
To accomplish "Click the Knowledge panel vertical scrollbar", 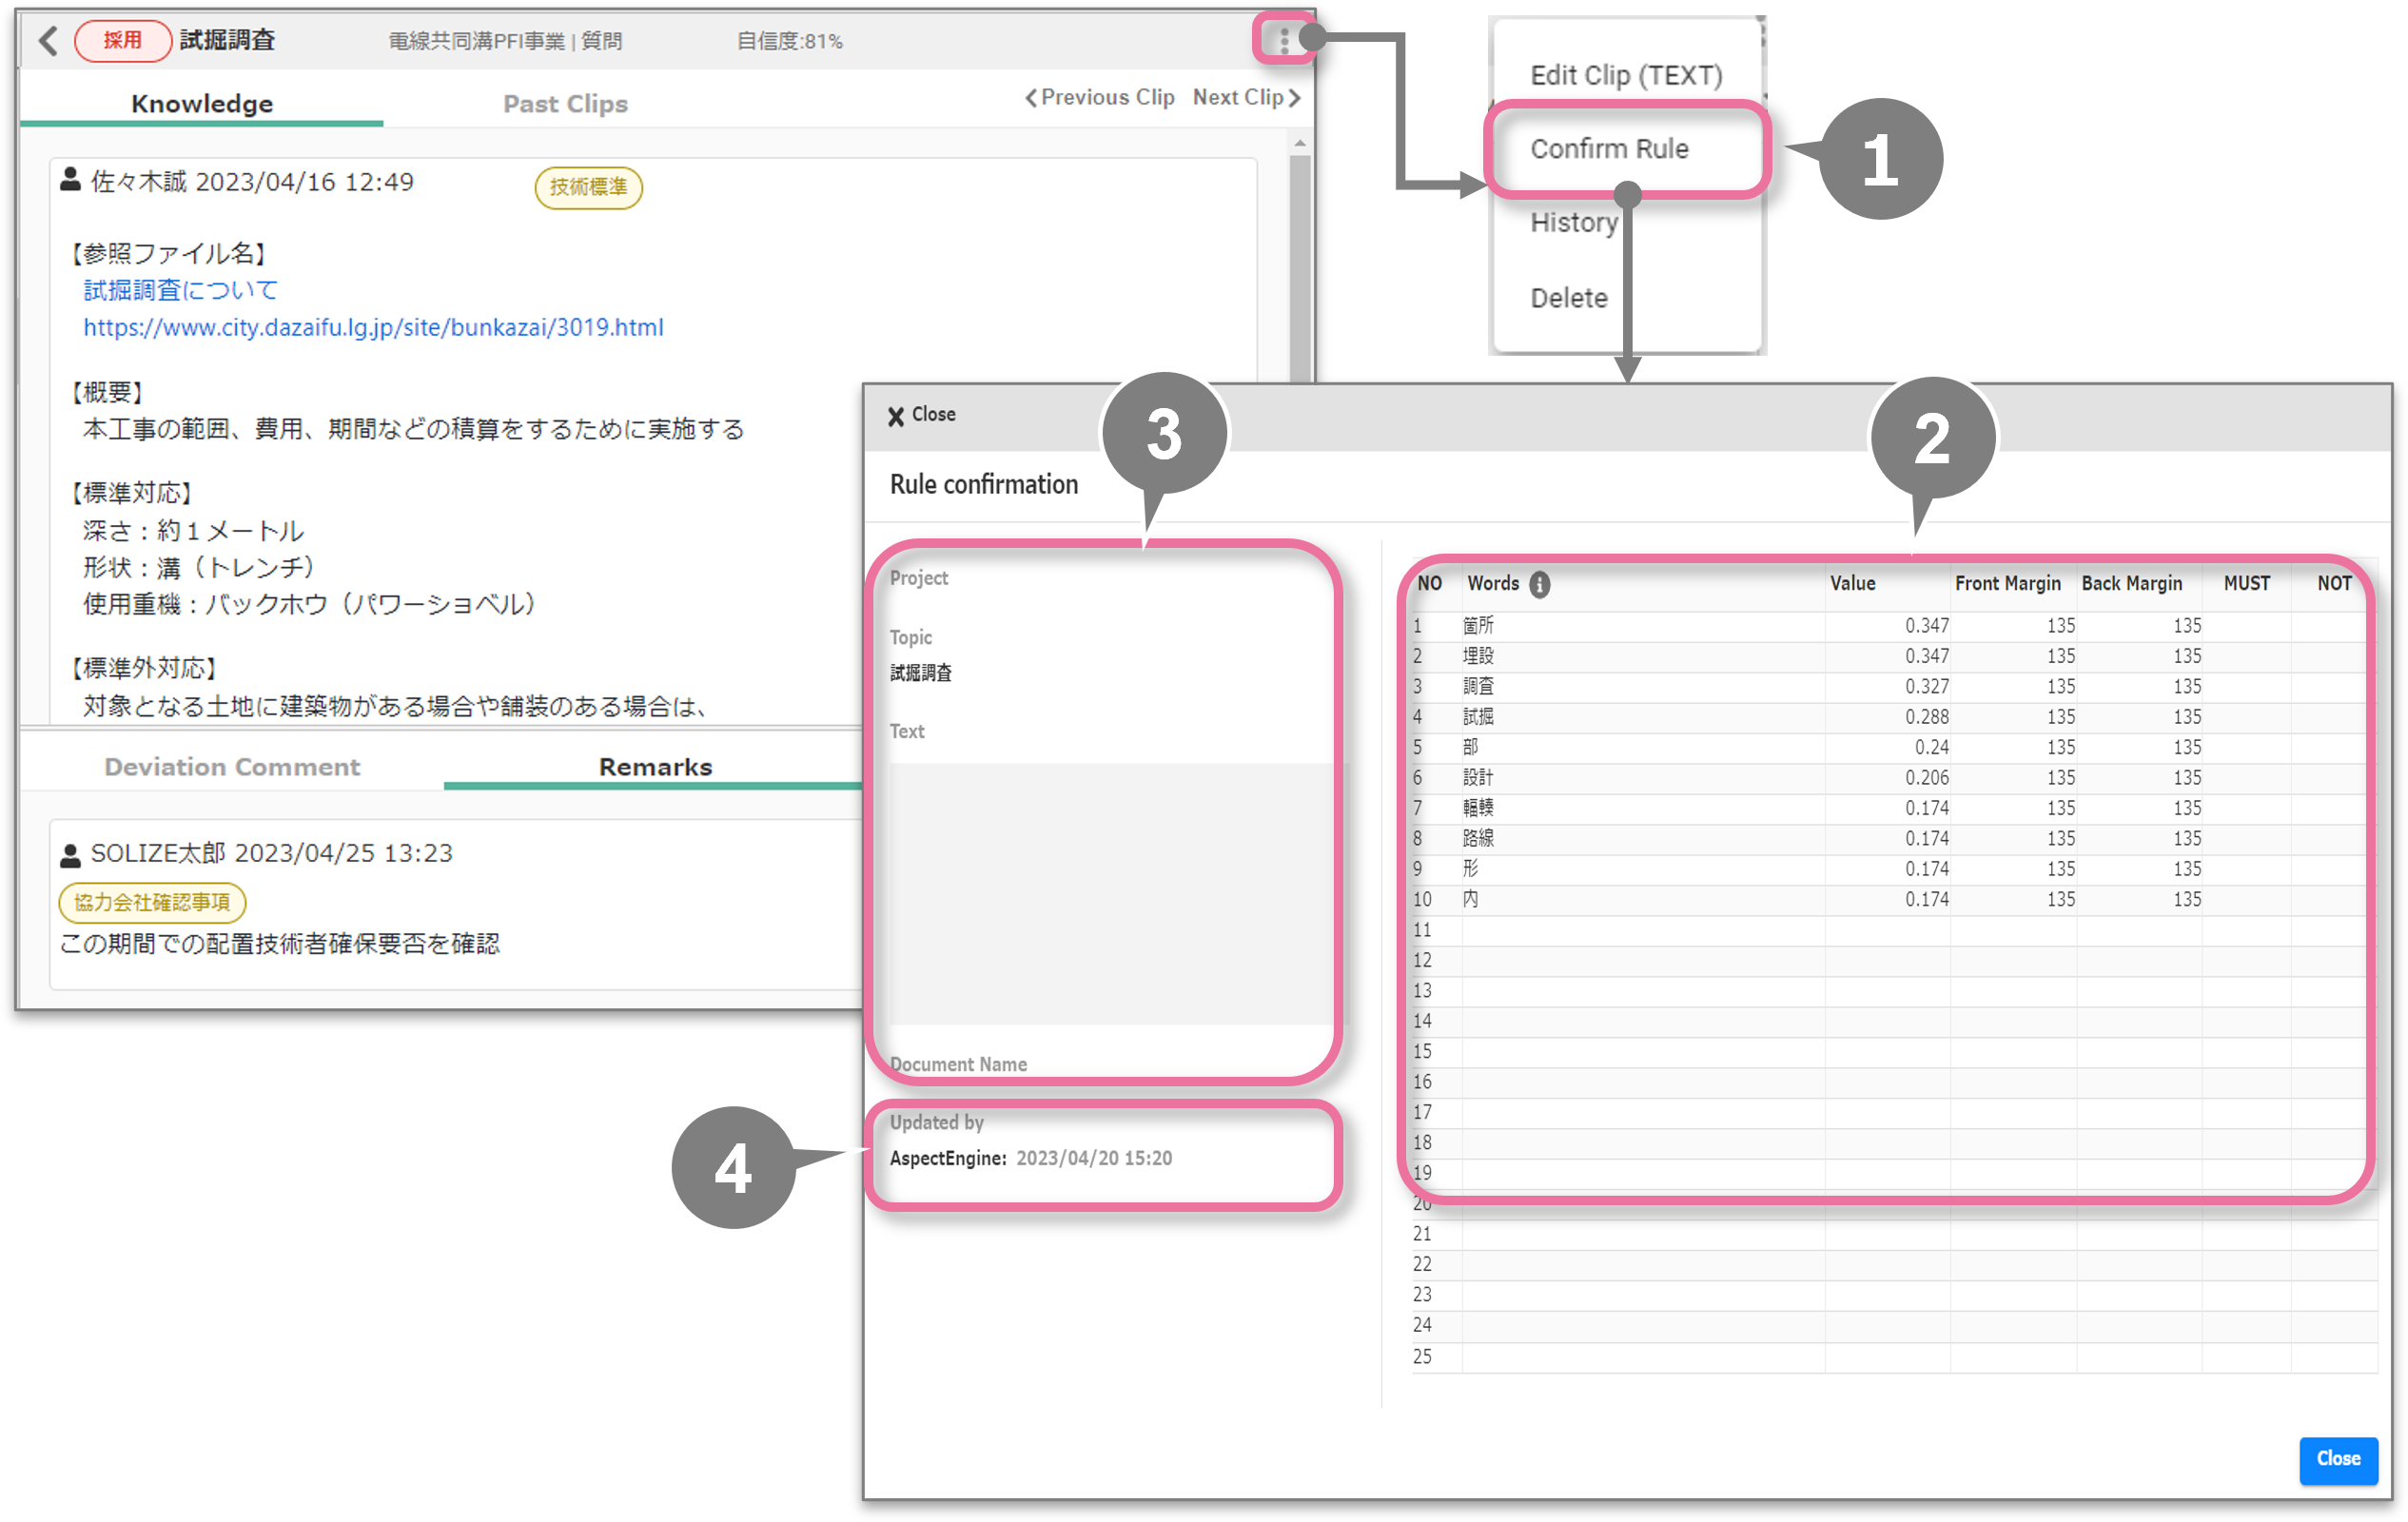I will pyautogui.click(x=1299, y=260).
